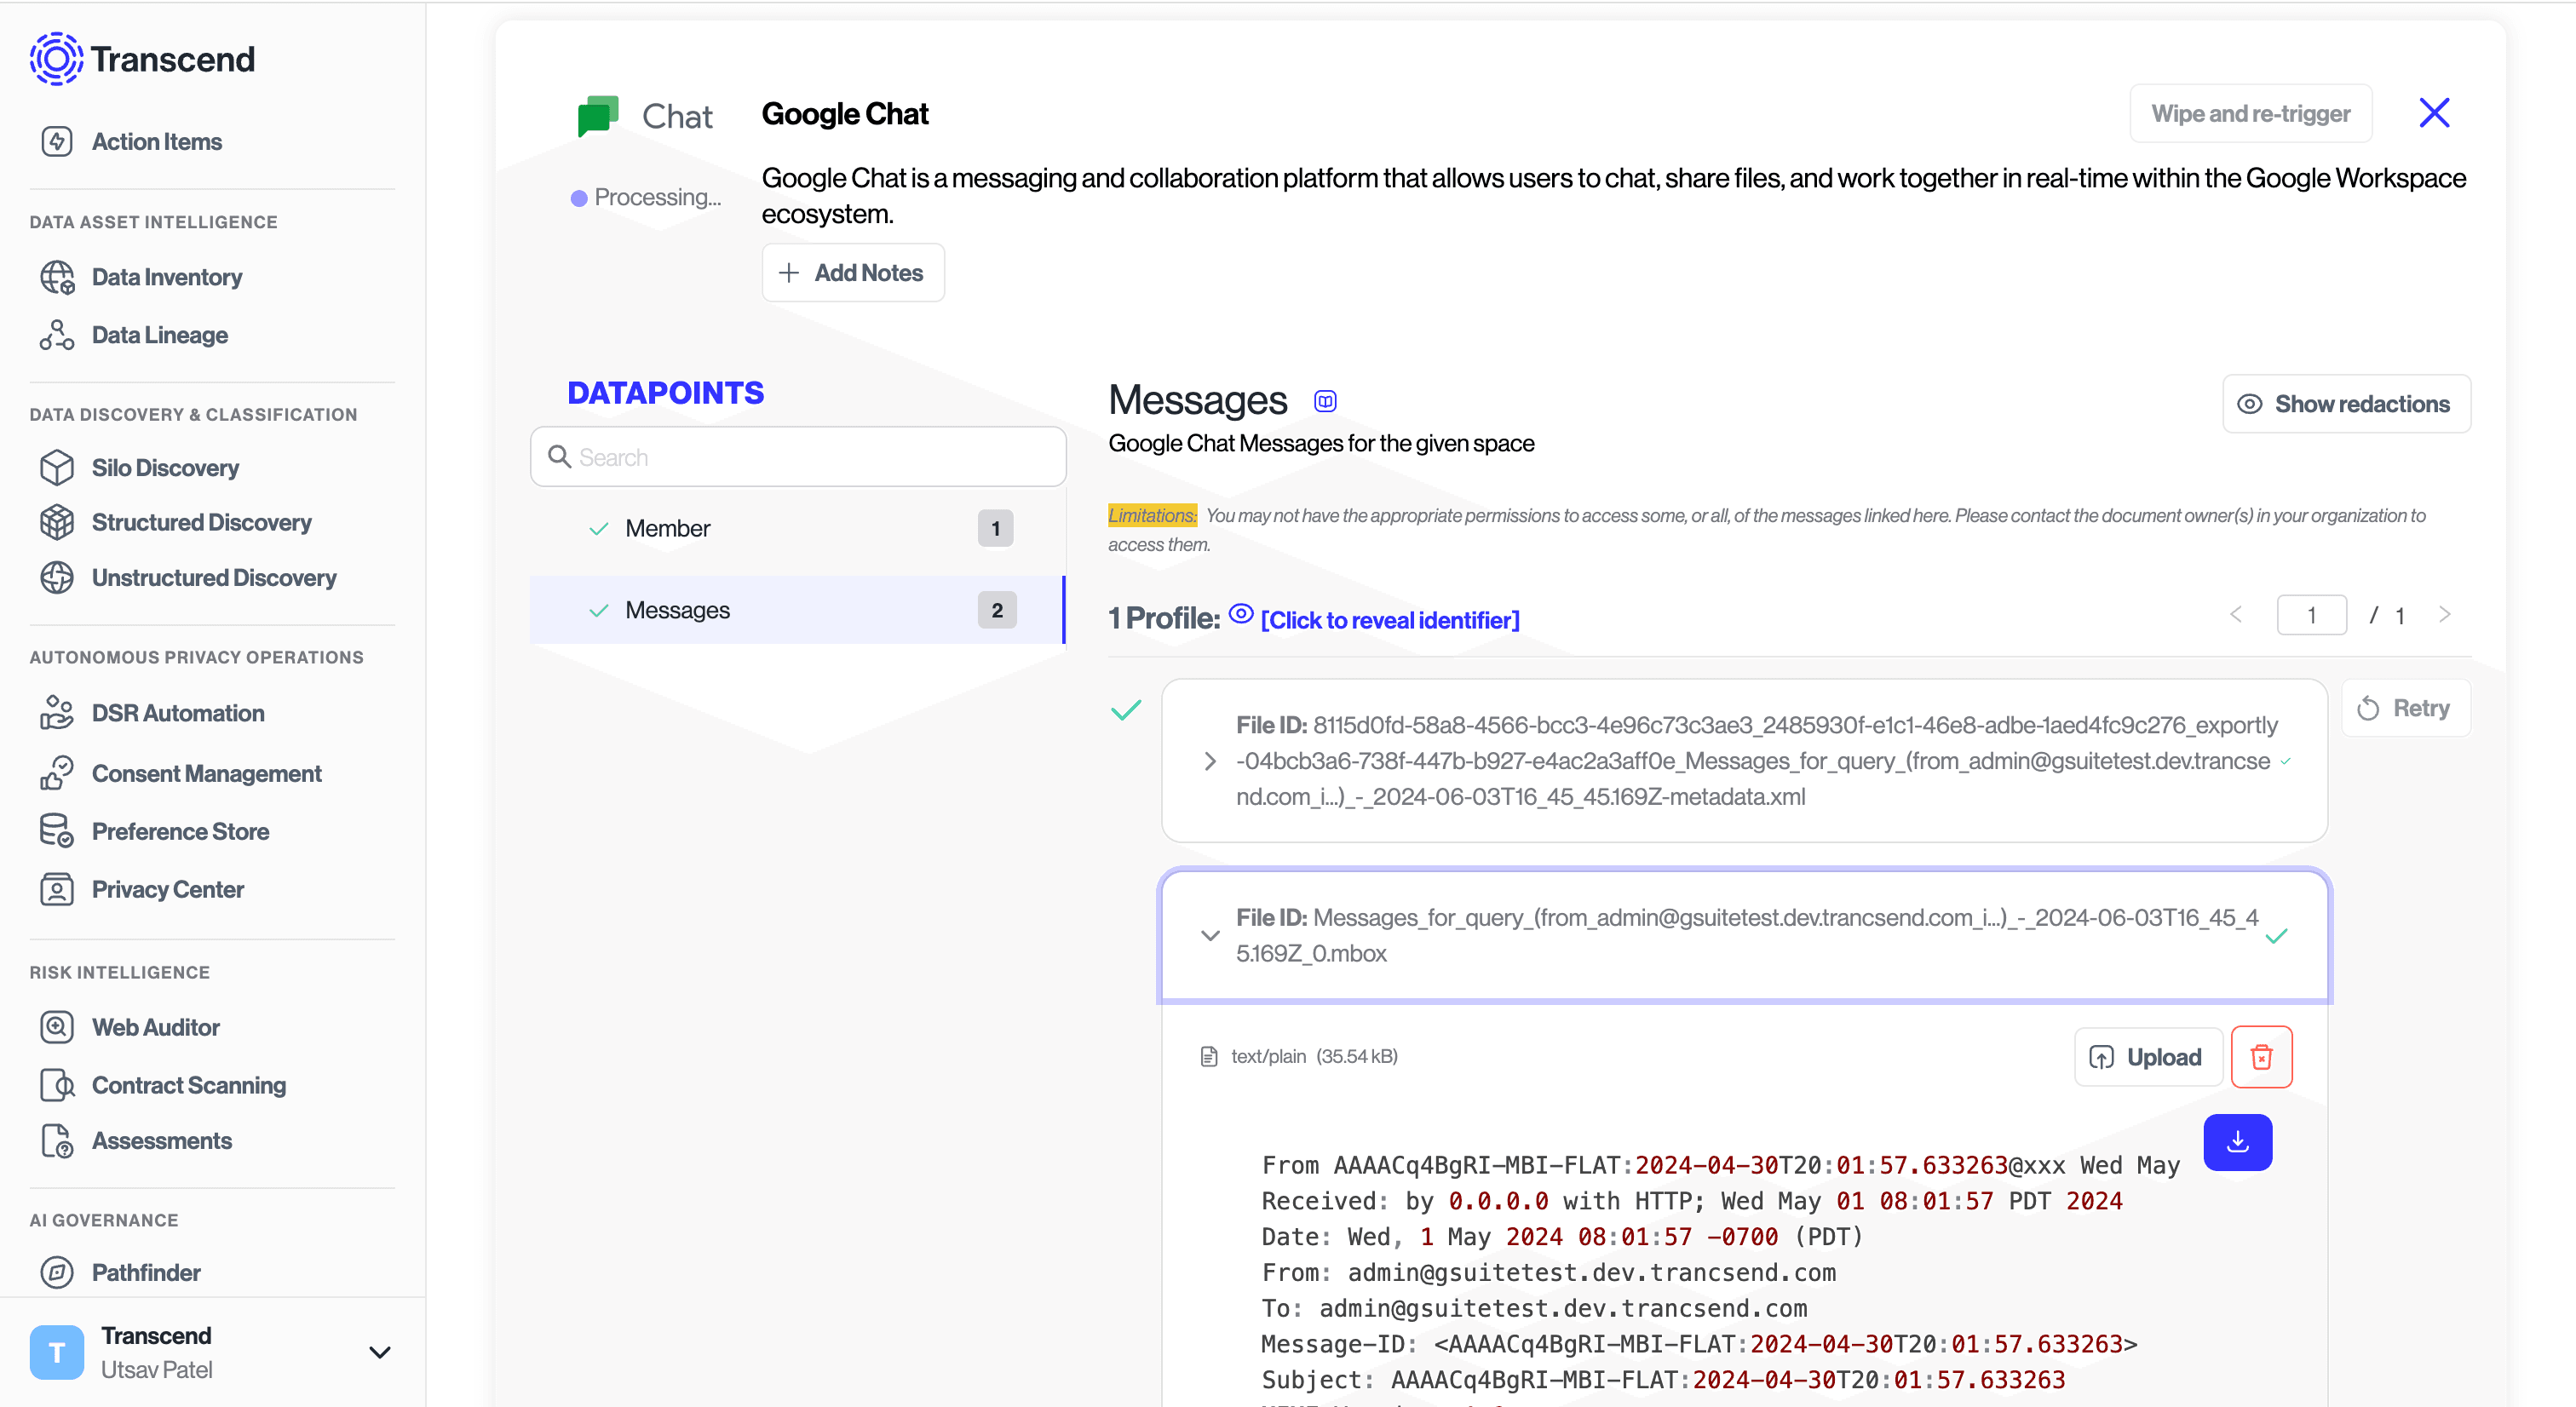
Task: Click the DSR Automation icon
Action: pyautogui.click(x=55, y=712)
